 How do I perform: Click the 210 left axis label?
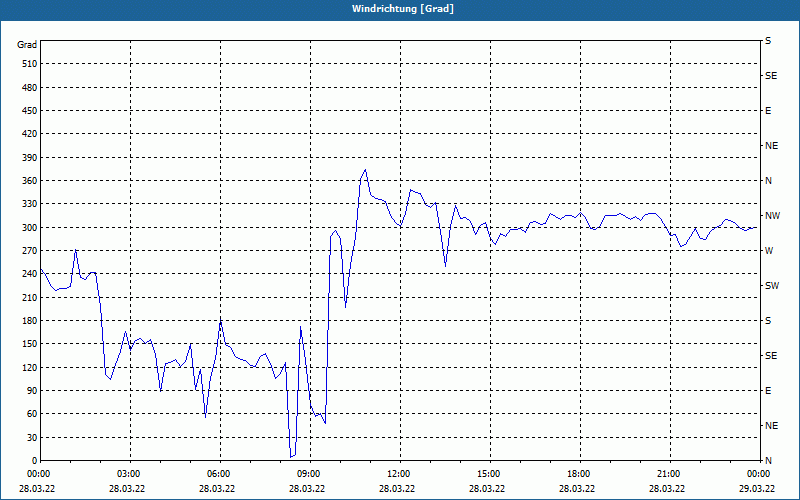(x=30, y=297)
